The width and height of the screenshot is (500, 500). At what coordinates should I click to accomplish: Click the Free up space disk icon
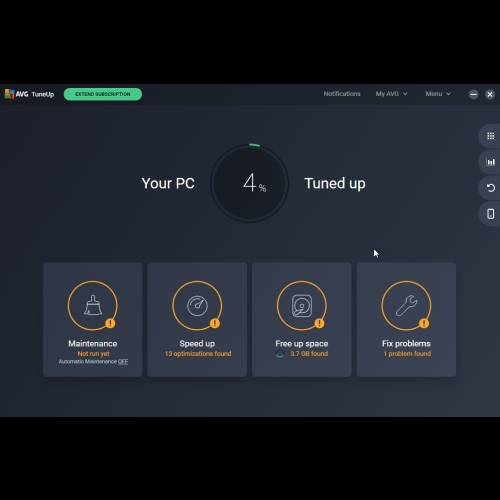(302, 305)
